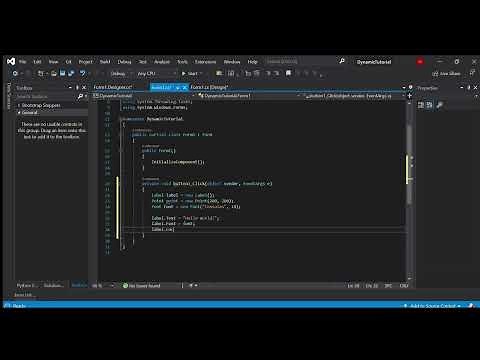Open the Window menu
The width and height of the screenshot is (480, 360).
[x=232, y=62]
